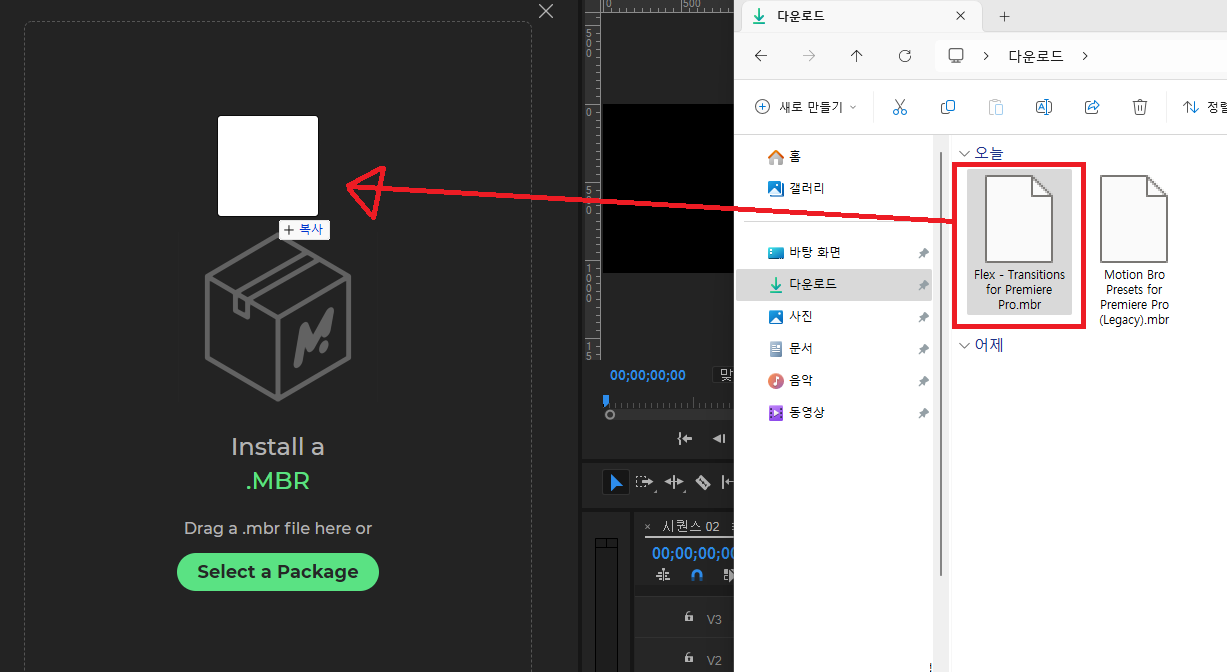This screenshot has width=1227, height=672.
Task: Click the Go to In point control
Action: (x=685, y=438)
